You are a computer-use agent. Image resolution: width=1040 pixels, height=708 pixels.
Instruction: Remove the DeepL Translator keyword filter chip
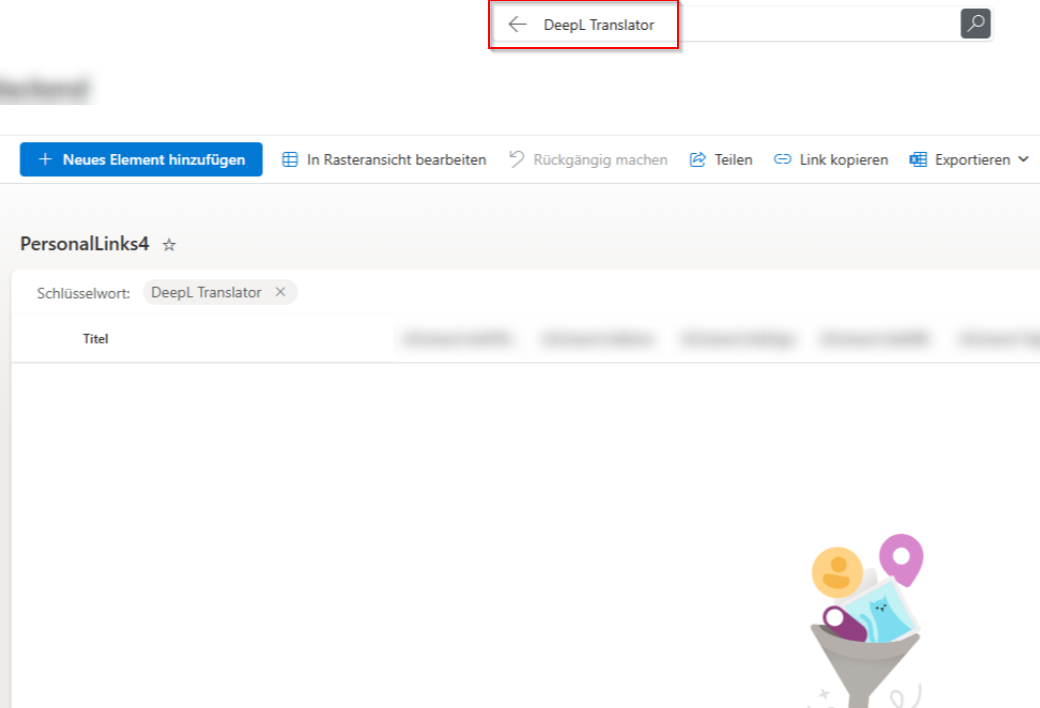coord(281,292)
